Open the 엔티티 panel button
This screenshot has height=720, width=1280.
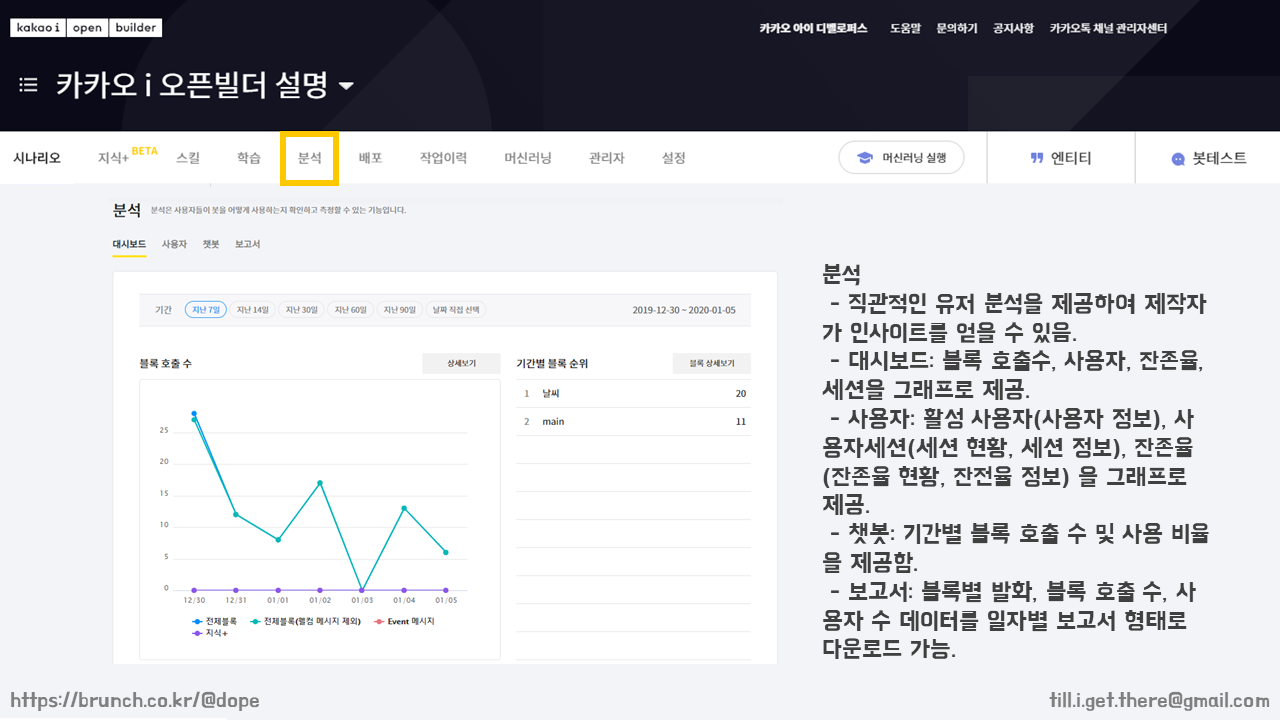[x=1061, y=158]
